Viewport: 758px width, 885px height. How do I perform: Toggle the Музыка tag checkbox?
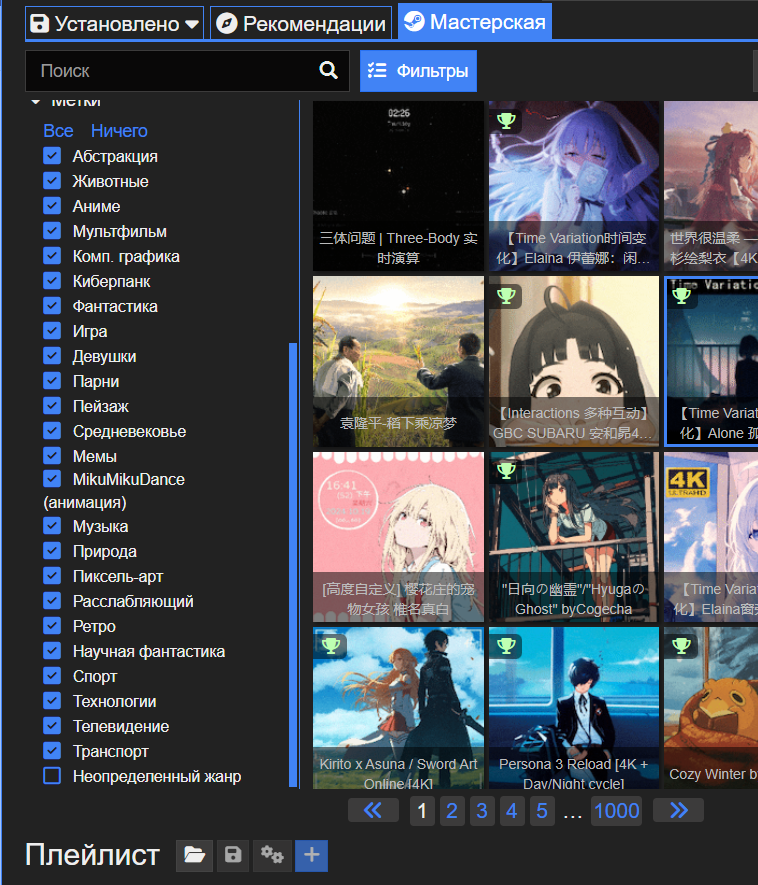pos(52,525)
